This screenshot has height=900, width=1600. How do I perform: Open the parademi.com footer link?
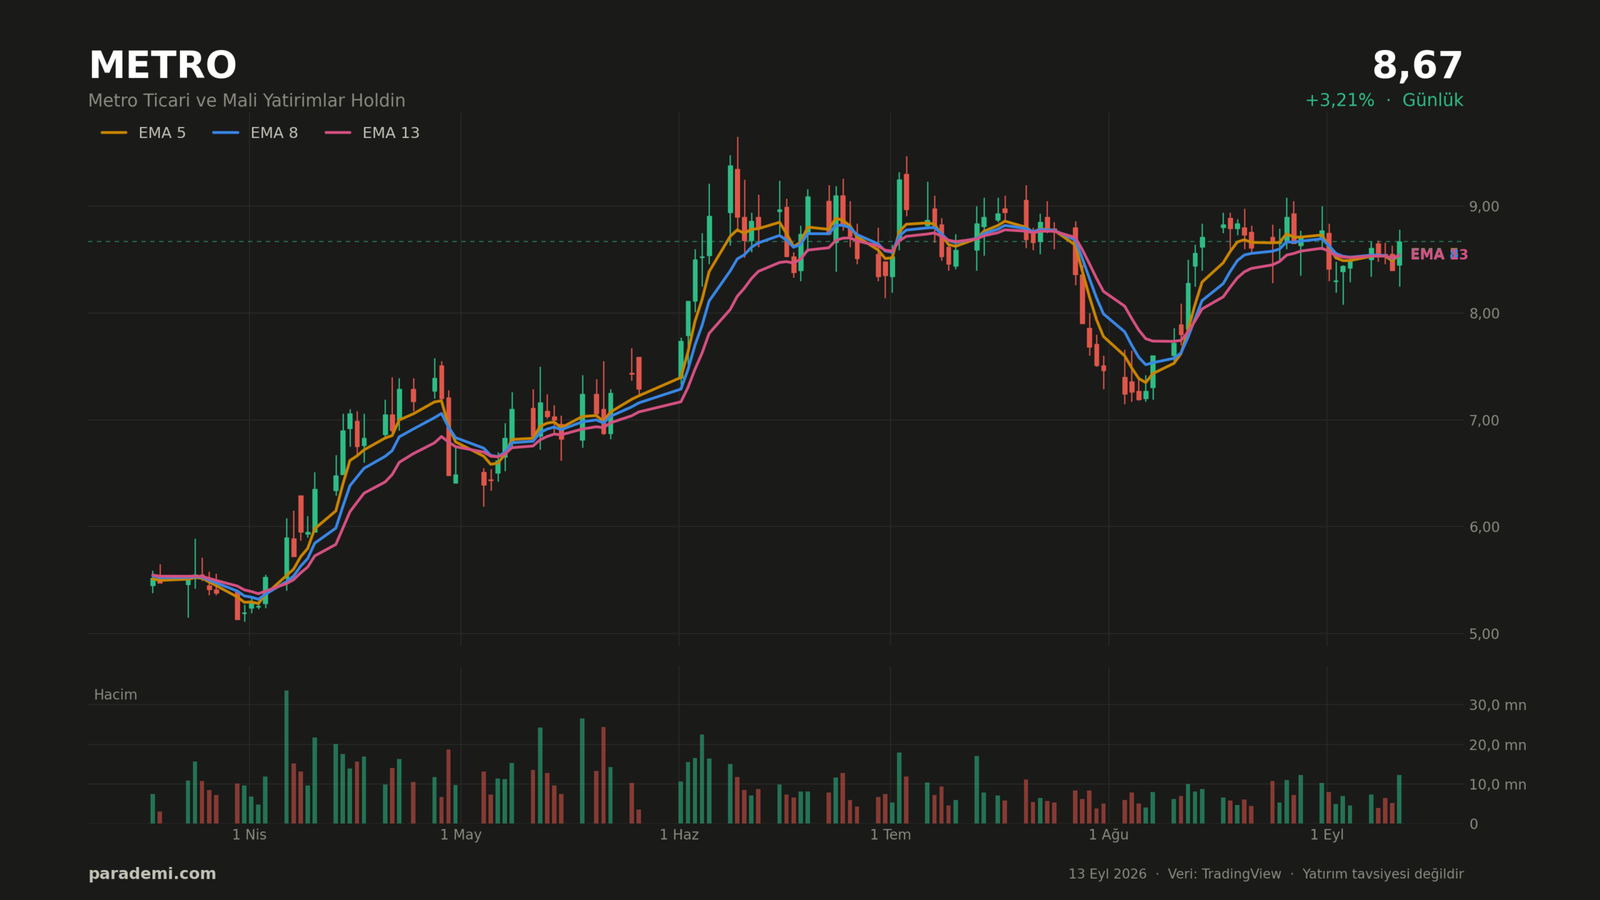click(152, 874)
